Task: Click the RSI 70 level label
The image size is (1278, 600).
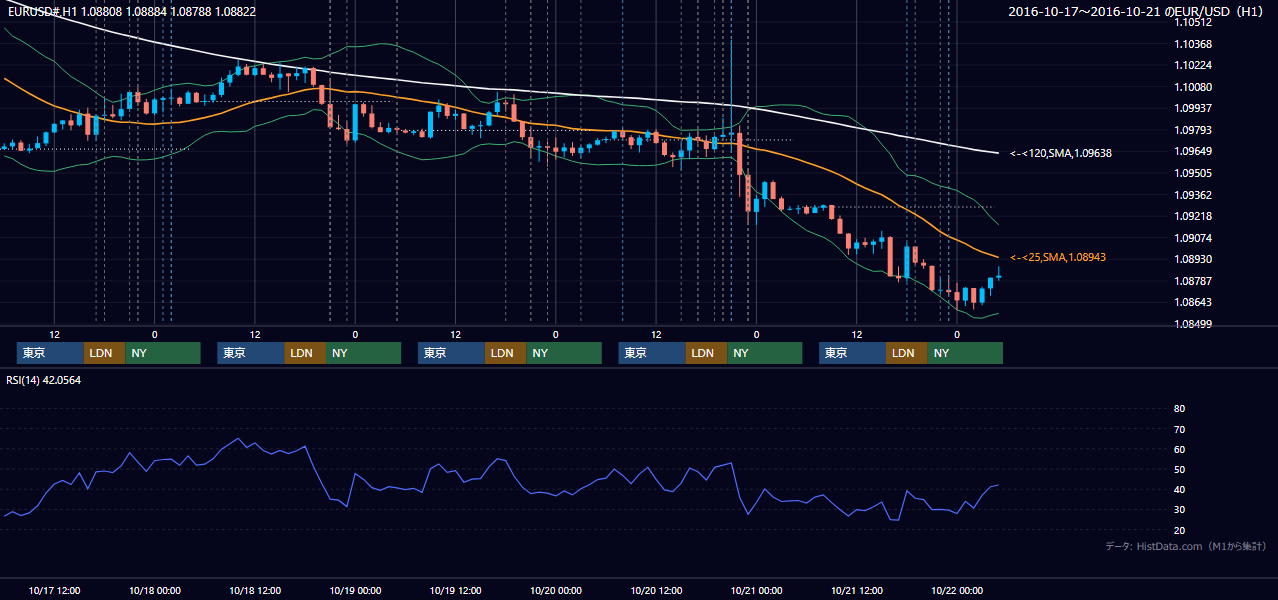Action: (1179, 429)
